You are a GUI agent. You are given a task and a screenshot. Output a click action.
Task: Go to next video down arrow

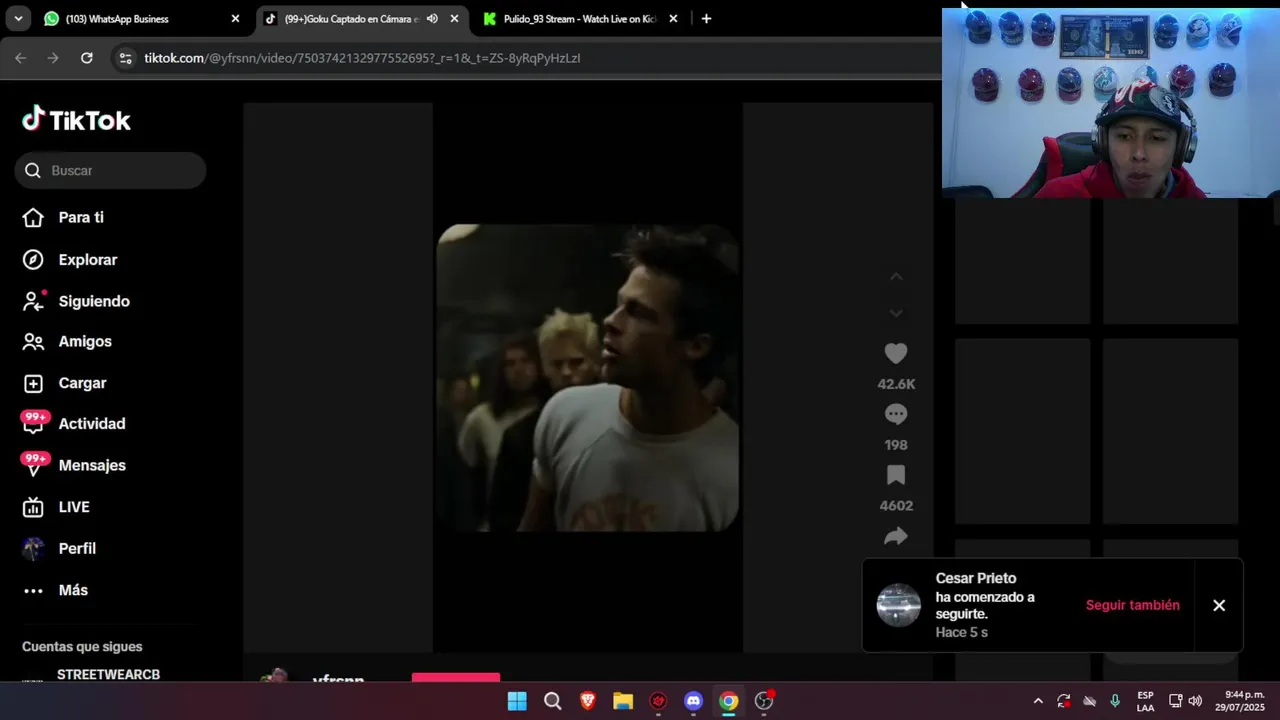coord(896,313)
